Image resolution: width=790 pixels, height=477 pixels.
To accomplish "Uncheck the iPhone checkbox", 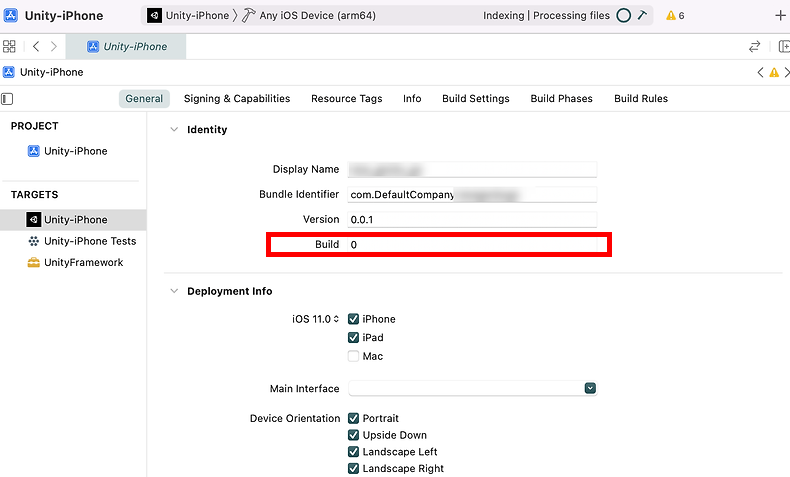I will (353, 319).
